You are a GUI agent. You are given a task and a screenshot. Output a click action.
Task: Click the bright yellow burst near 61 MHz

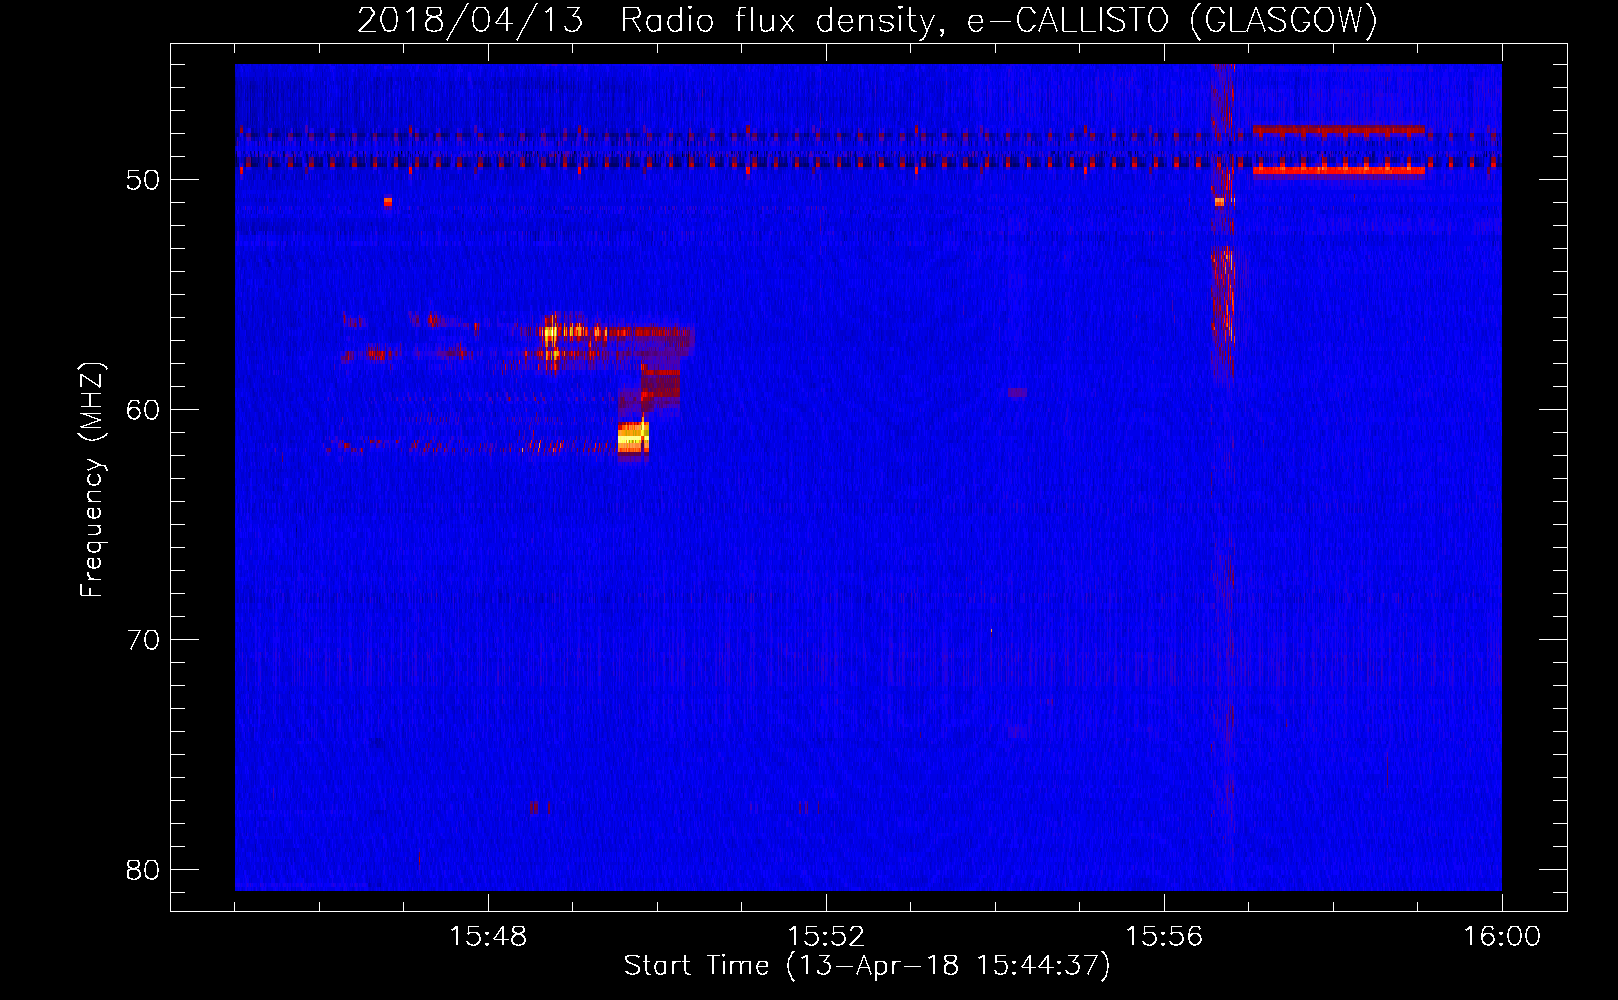click(x=633, y=438)
